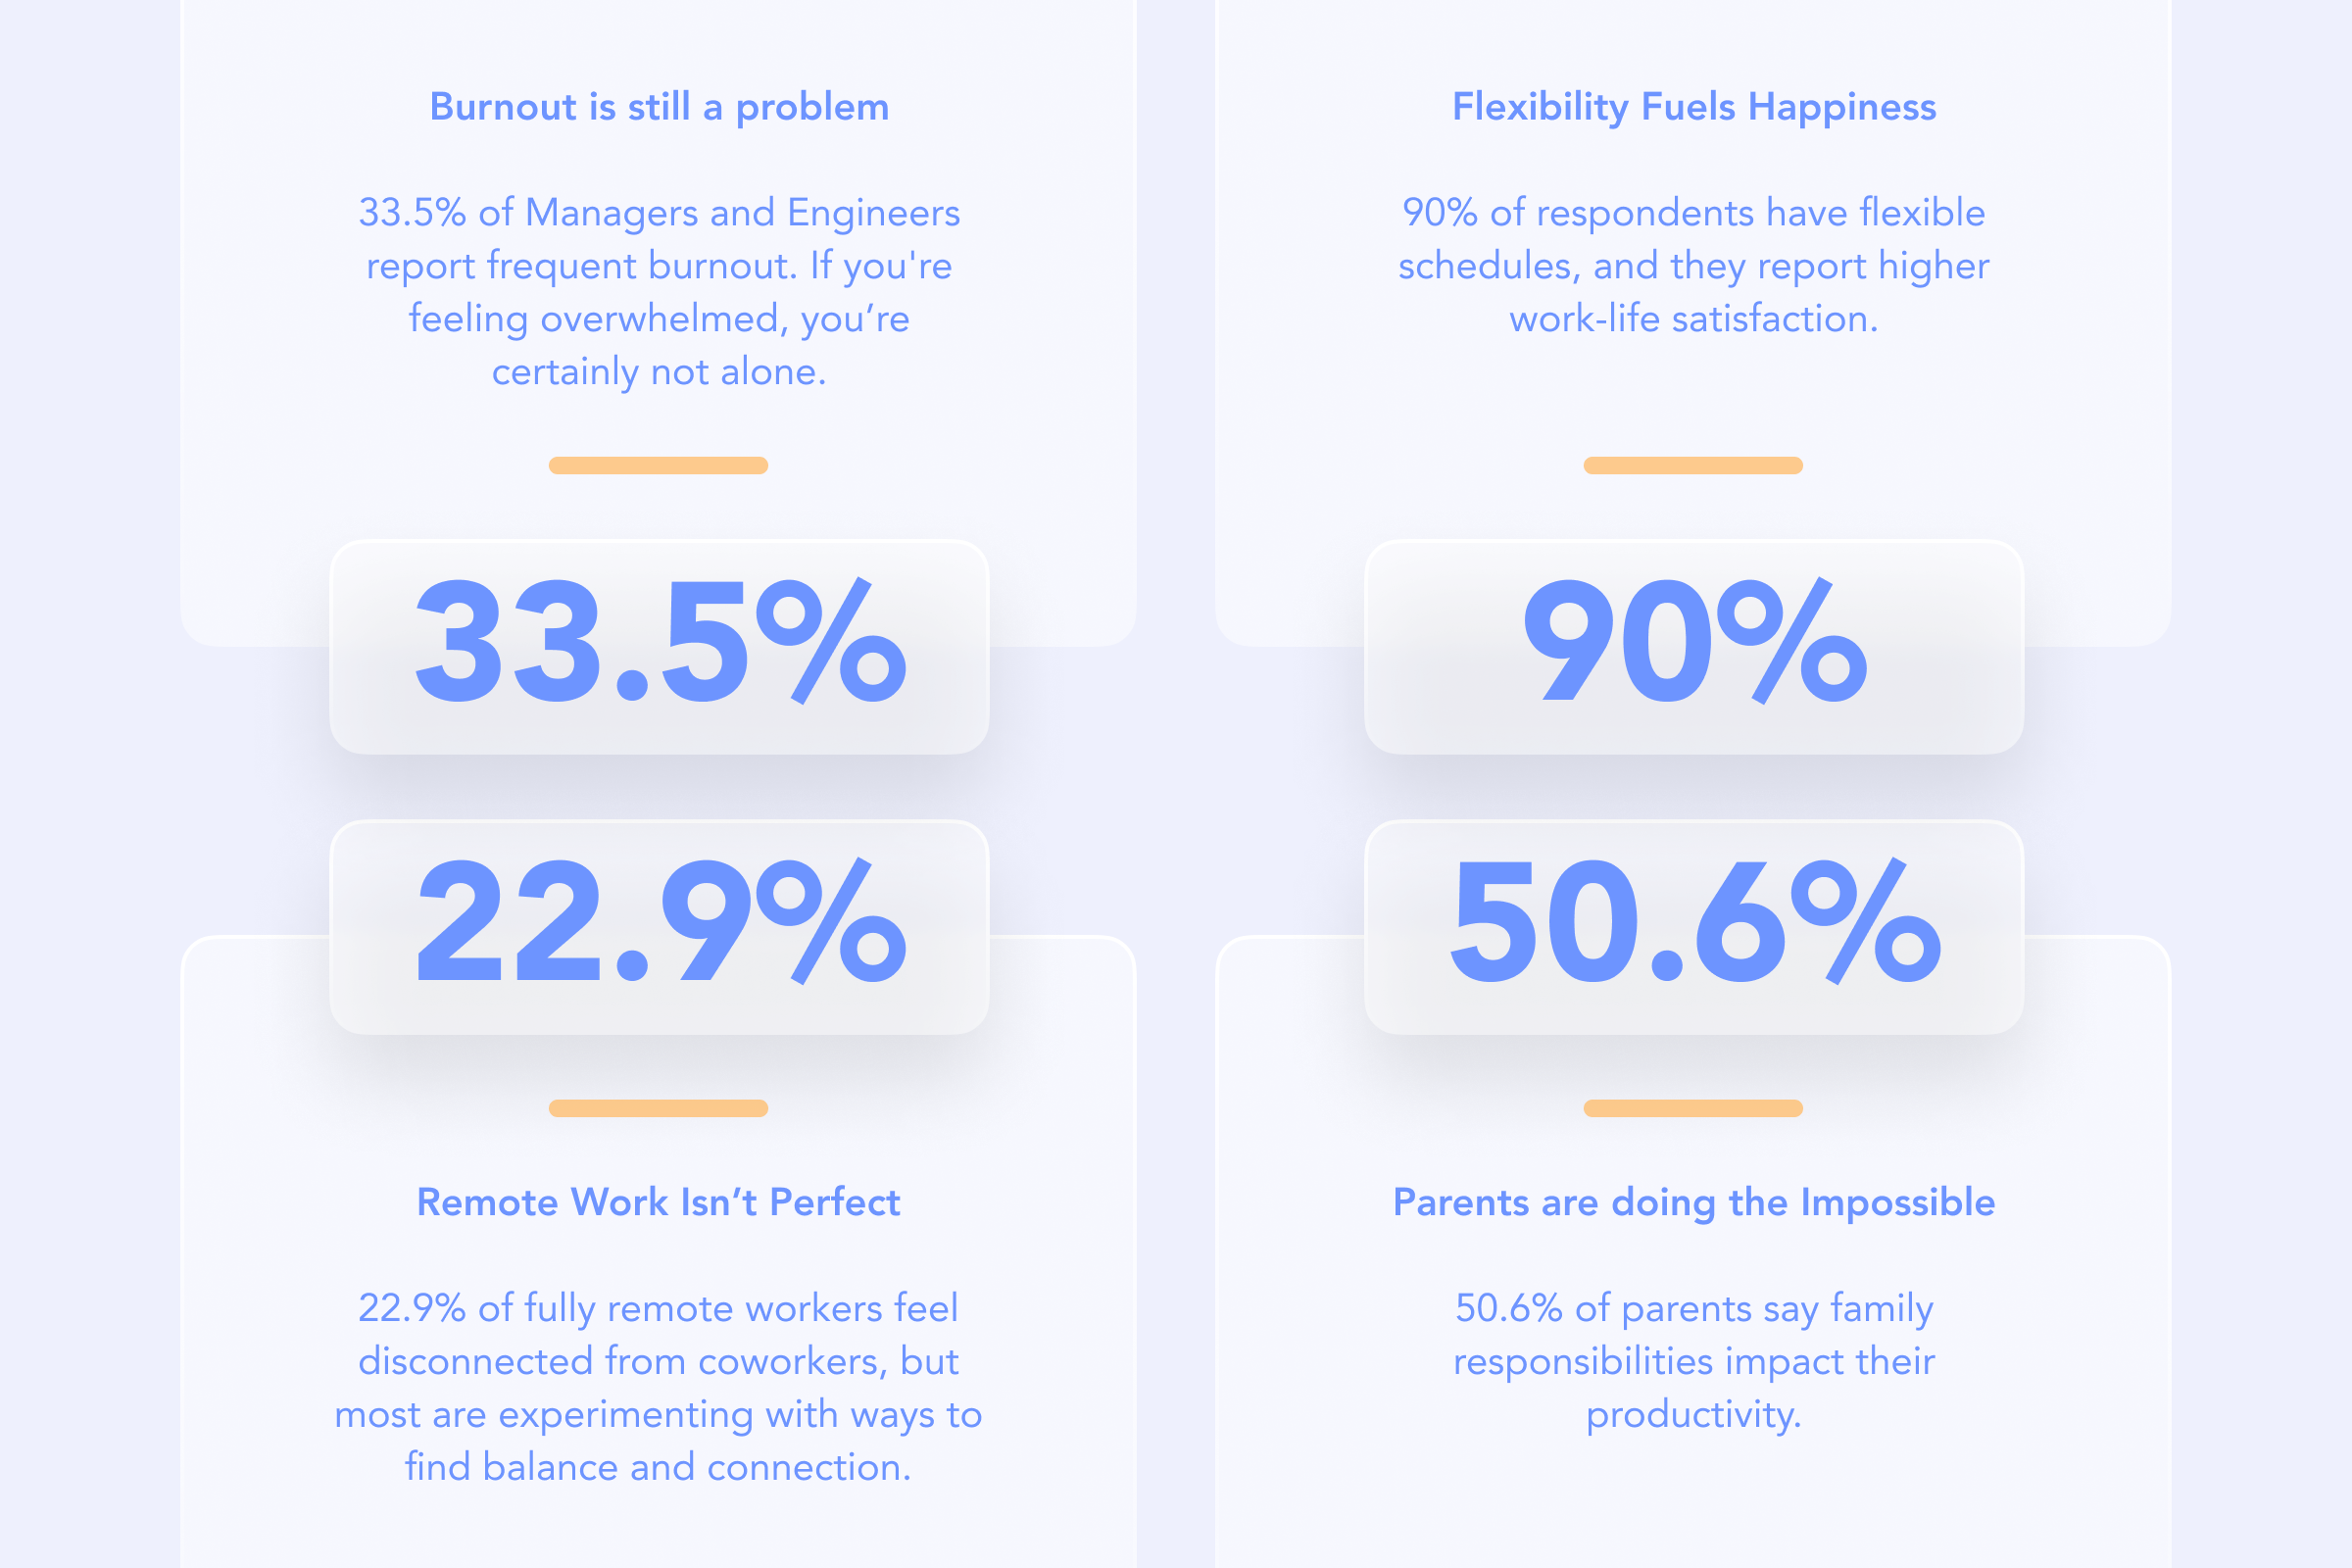Click the text 'work-life satisfaction.'
This screenshot has height=1568, width=2352.
click(x=1694, y=319)
